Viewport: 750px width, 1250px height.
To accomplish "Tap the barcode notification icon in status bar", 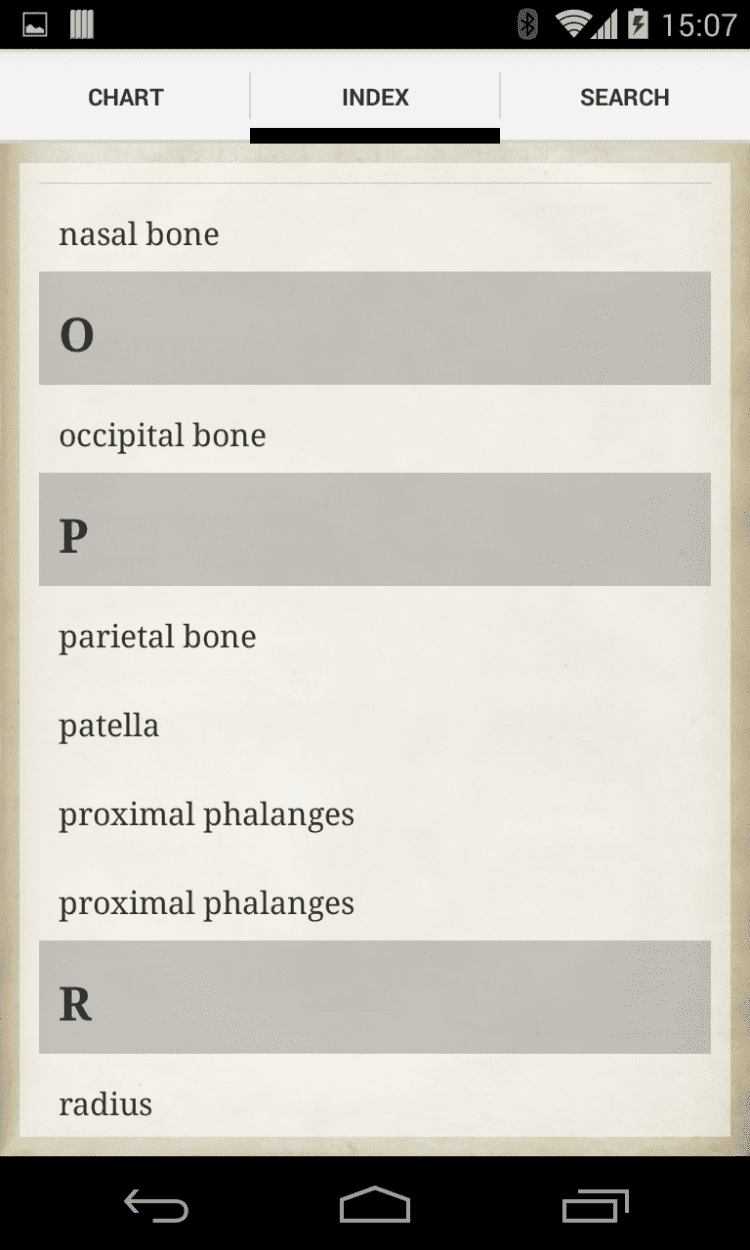I will (82, 25).
